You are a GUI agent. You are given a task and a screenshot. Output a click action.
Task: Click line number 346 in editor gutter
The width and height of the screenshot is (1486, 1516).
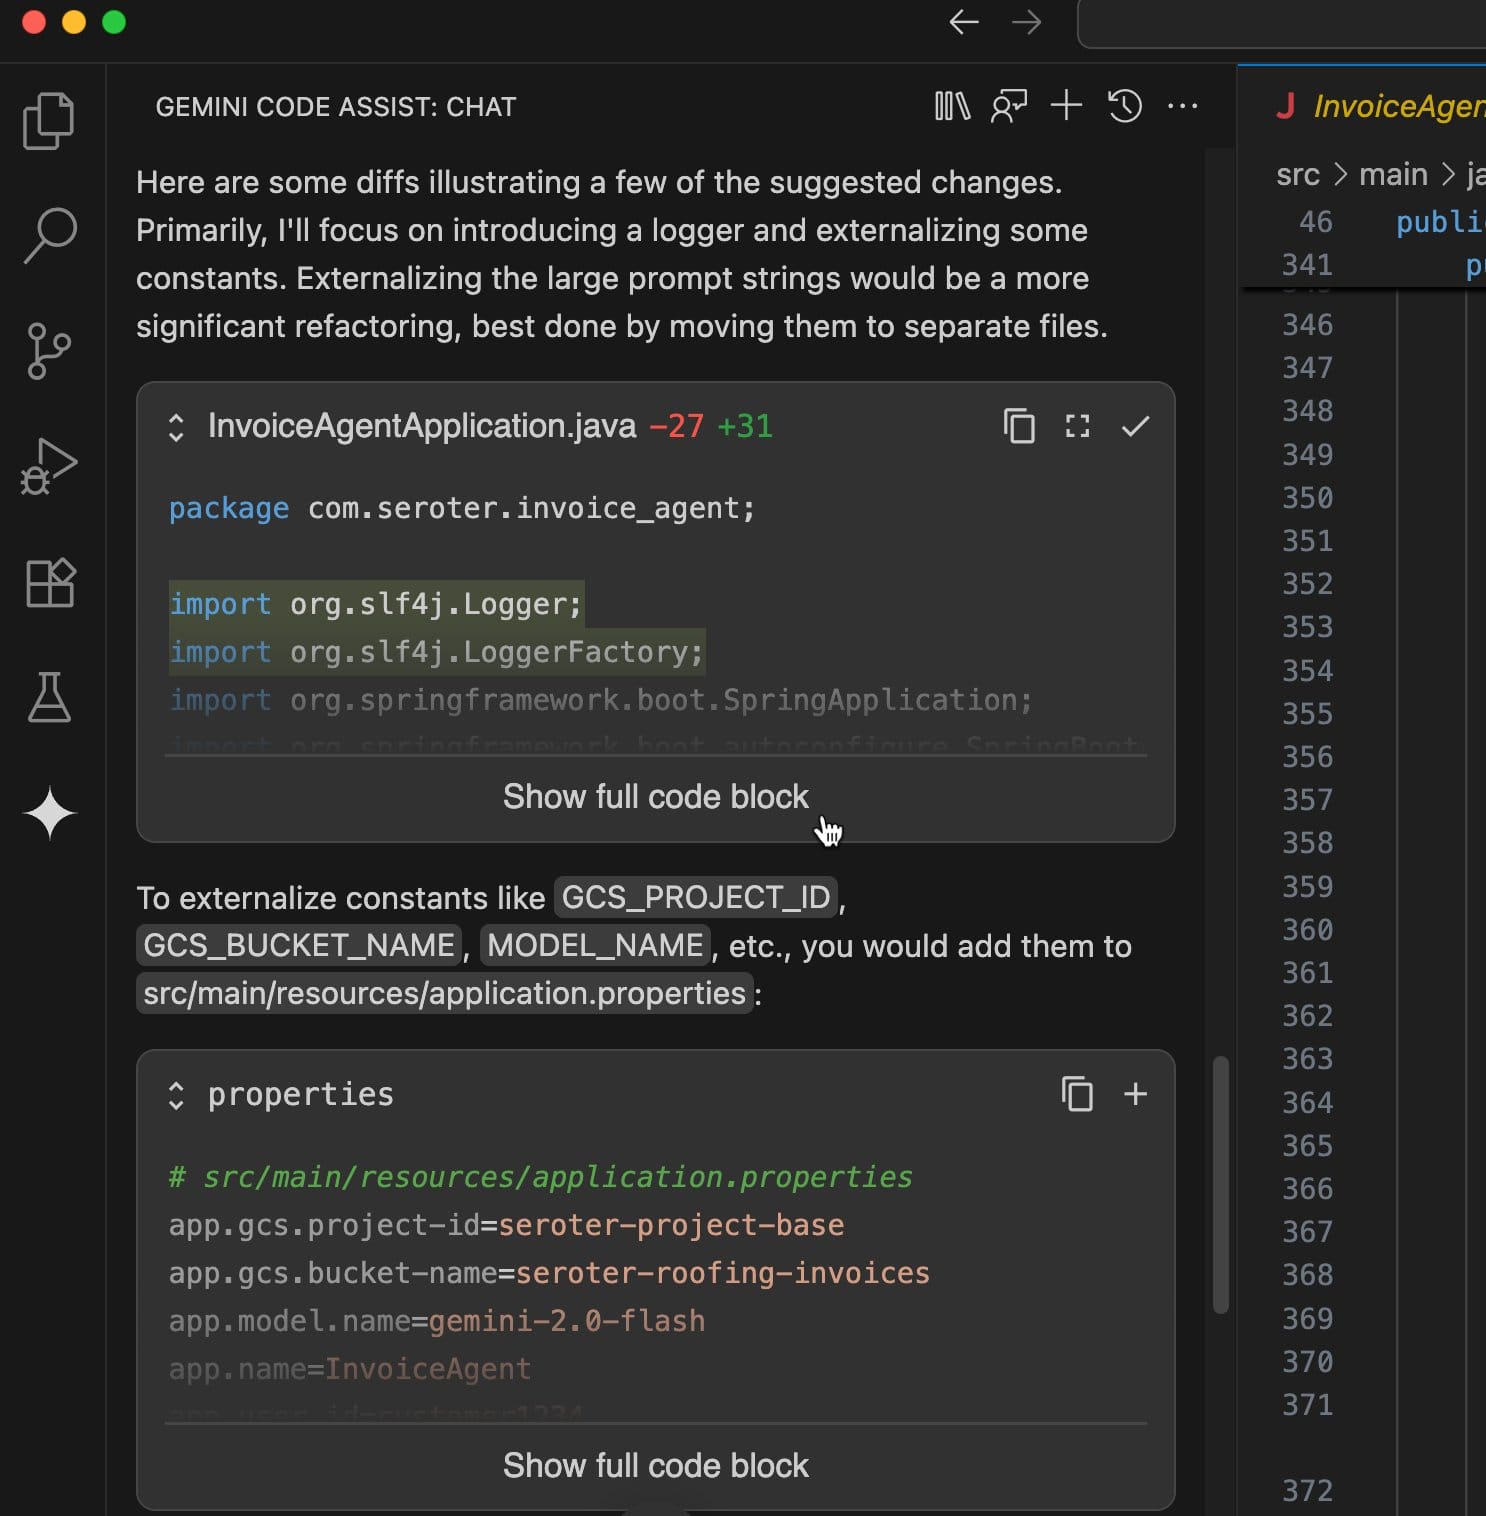[x=1307, y=324]
